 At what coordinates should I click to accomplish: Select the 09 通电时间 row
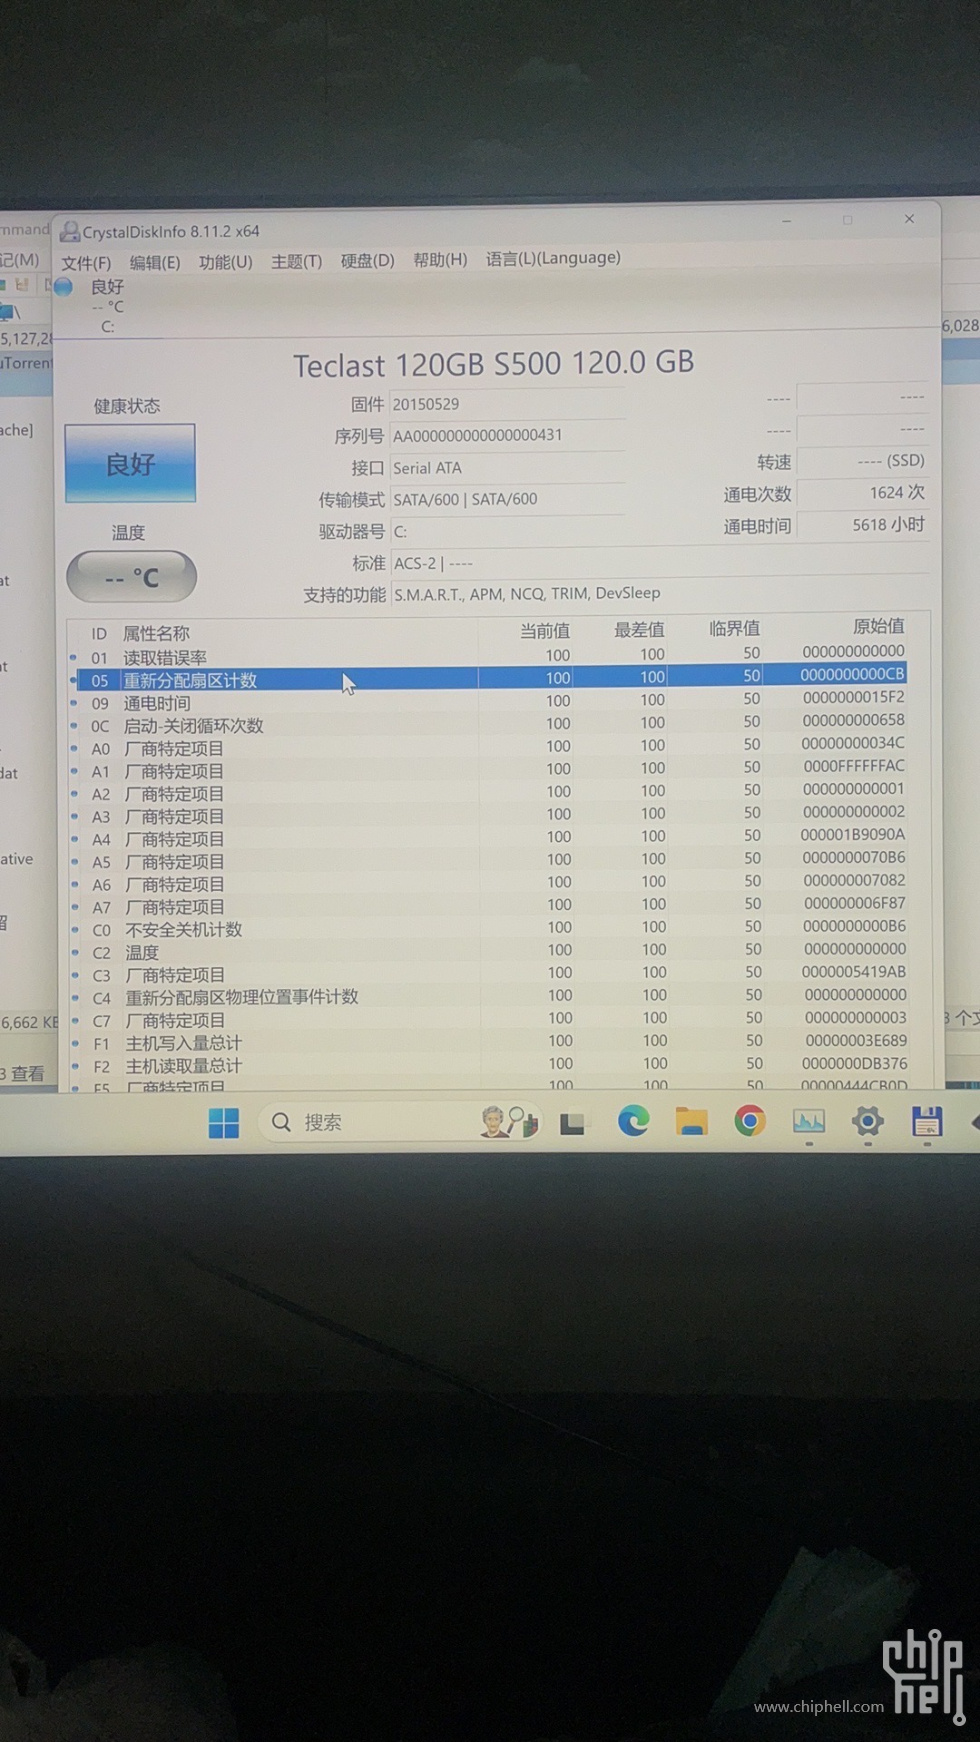point(489,701)
